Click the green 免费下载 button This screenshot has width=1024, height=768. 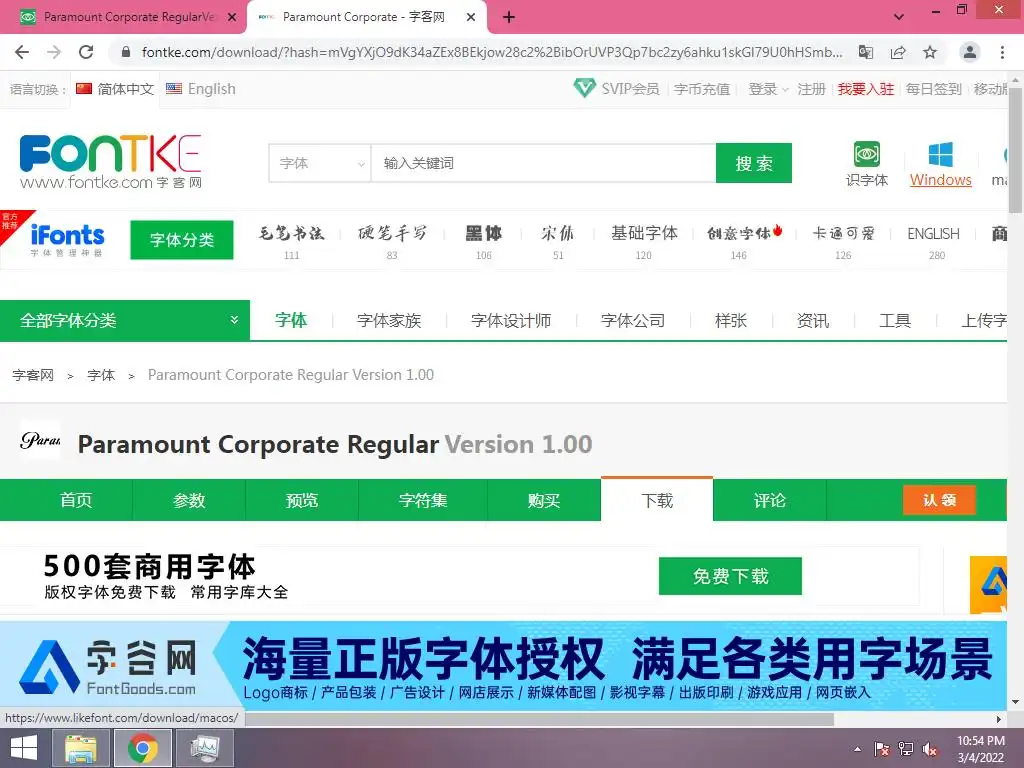click(x=730, y=576)
